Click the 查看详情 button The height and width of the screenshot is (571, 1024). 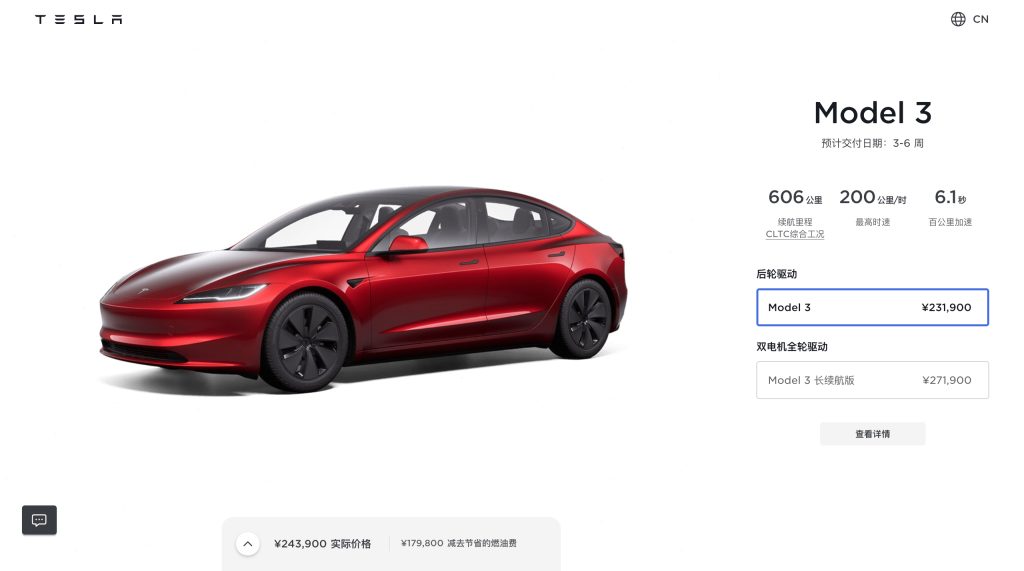[872, 434]
